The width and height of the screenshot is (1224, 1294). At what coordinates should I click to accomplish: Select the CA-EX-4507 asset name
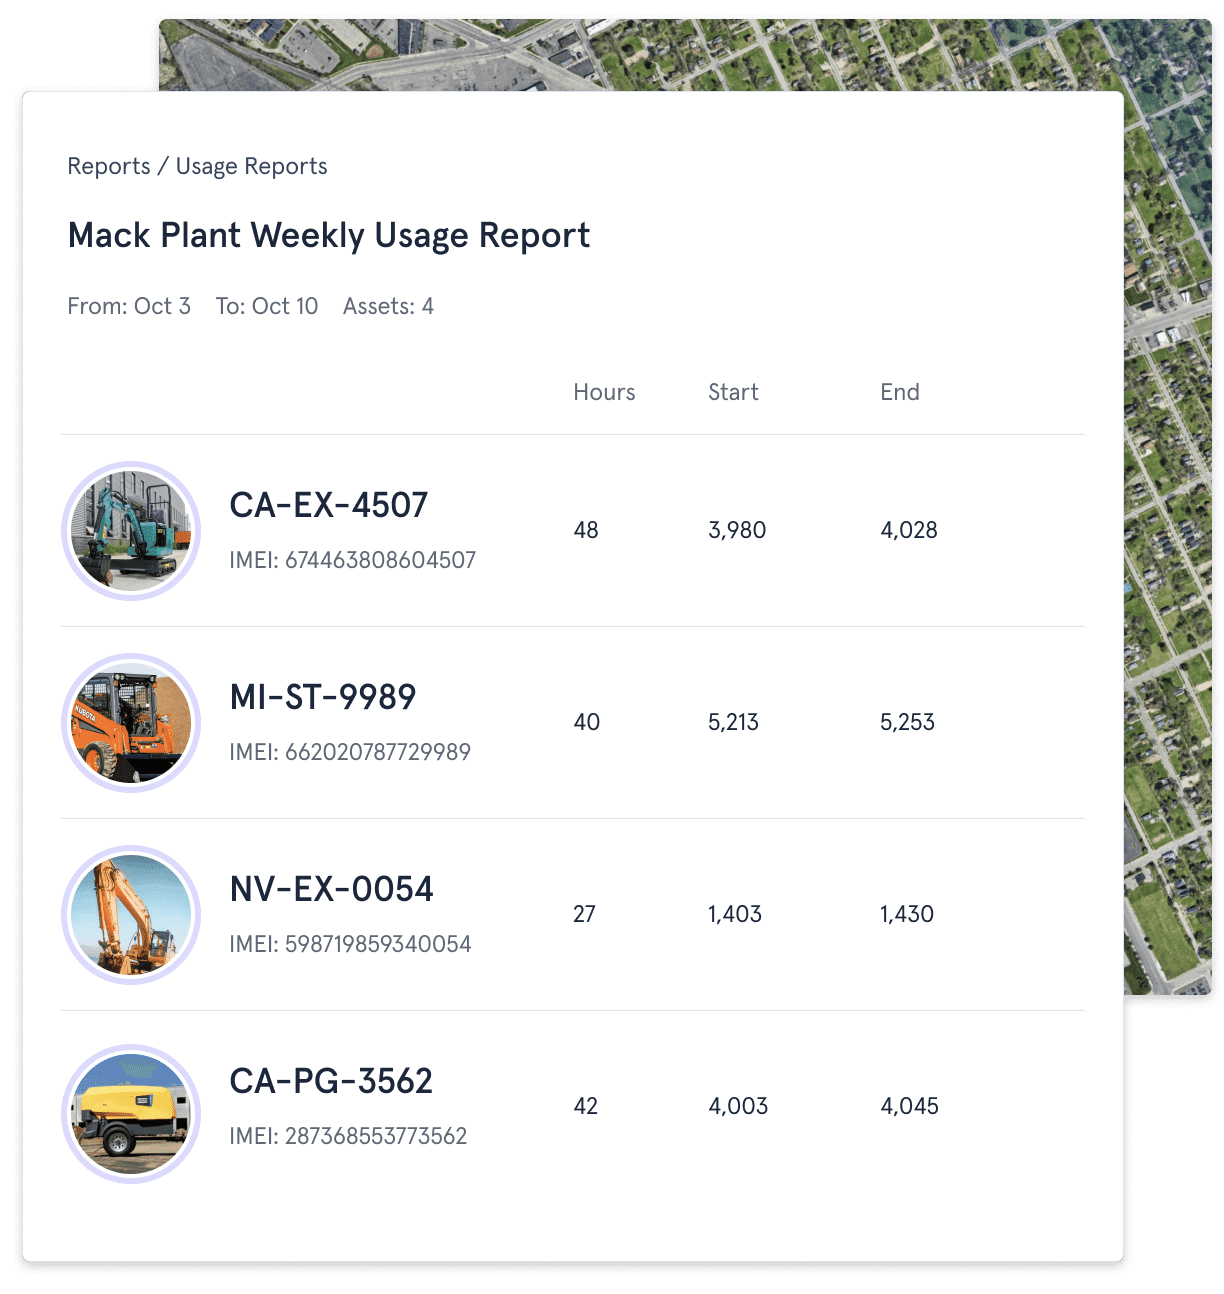click(x=328, y=505)
